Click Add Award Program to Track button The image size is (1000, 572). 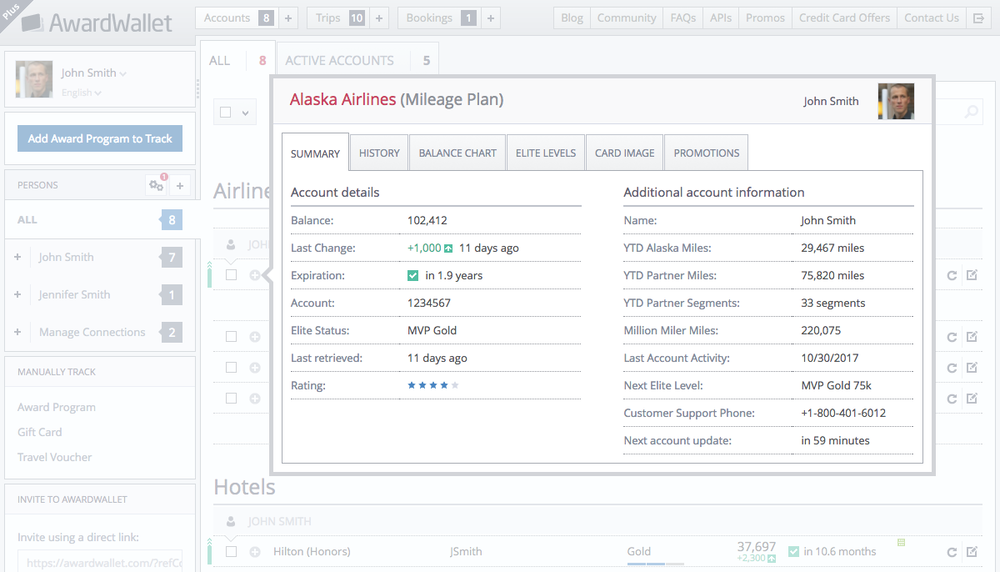coord(100,139)
